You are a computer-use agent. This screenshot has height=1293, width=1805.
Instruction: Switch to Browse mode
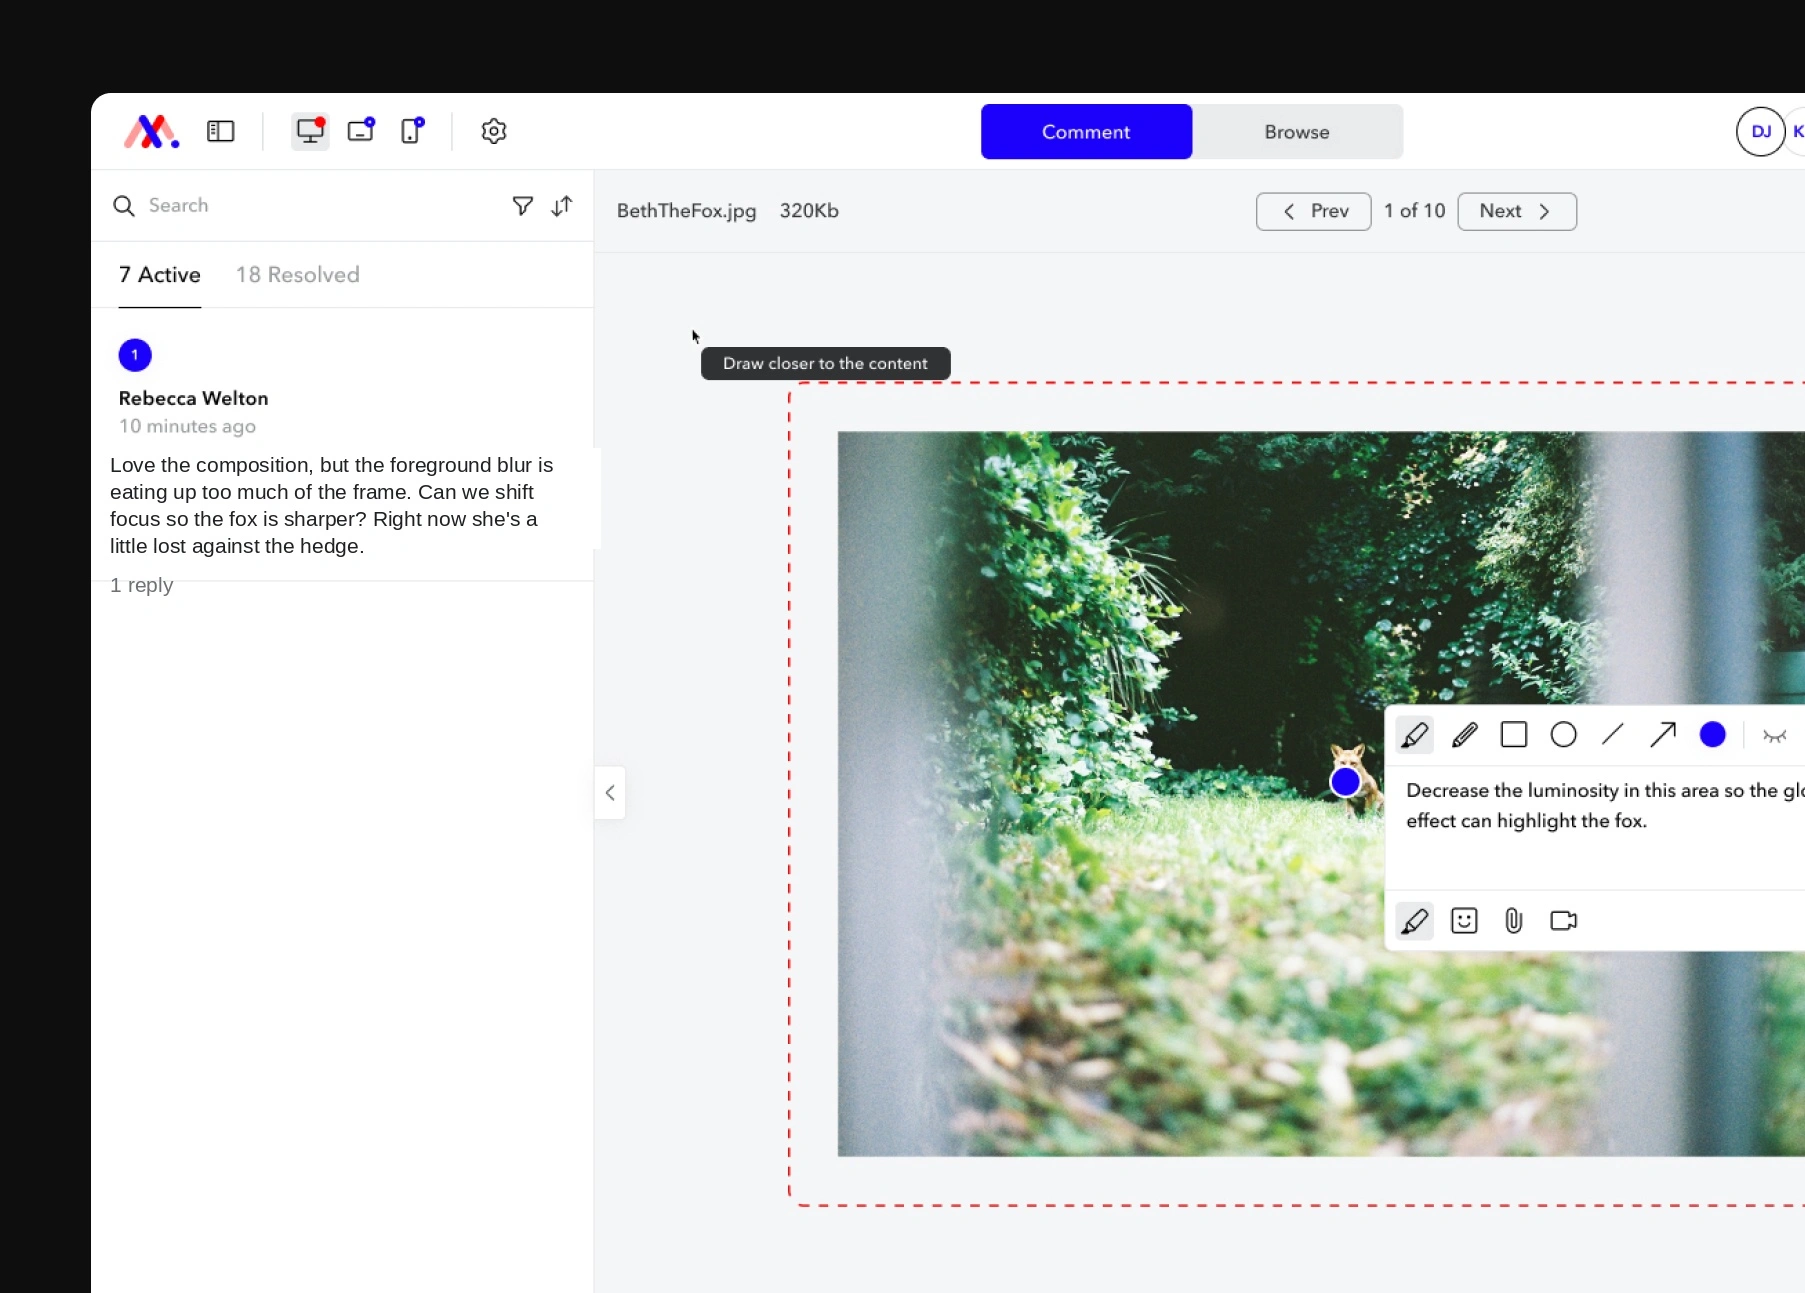pyautogui.click(x=1297, y=132)
